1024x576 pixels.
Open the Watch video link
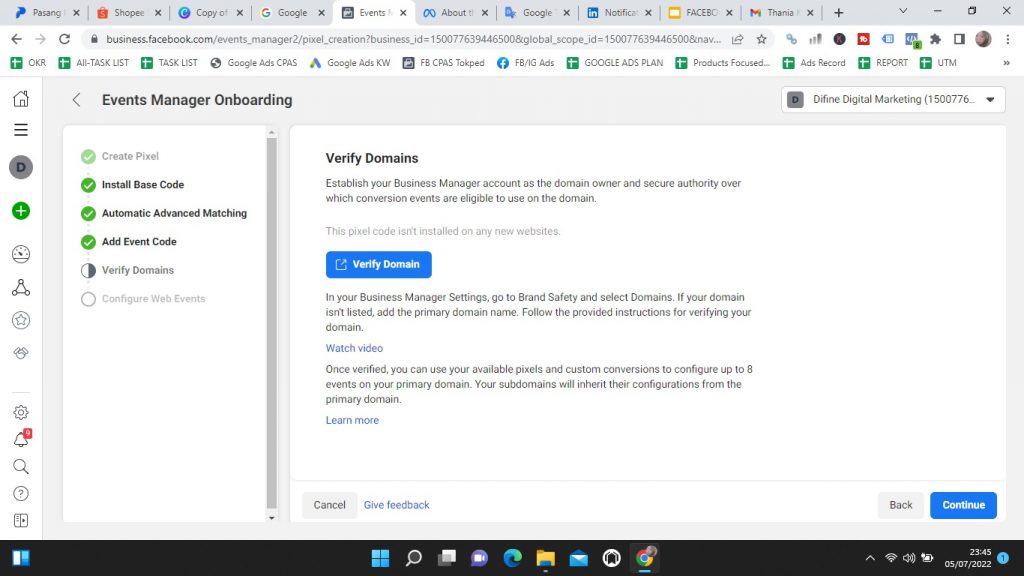pos(354,348)
